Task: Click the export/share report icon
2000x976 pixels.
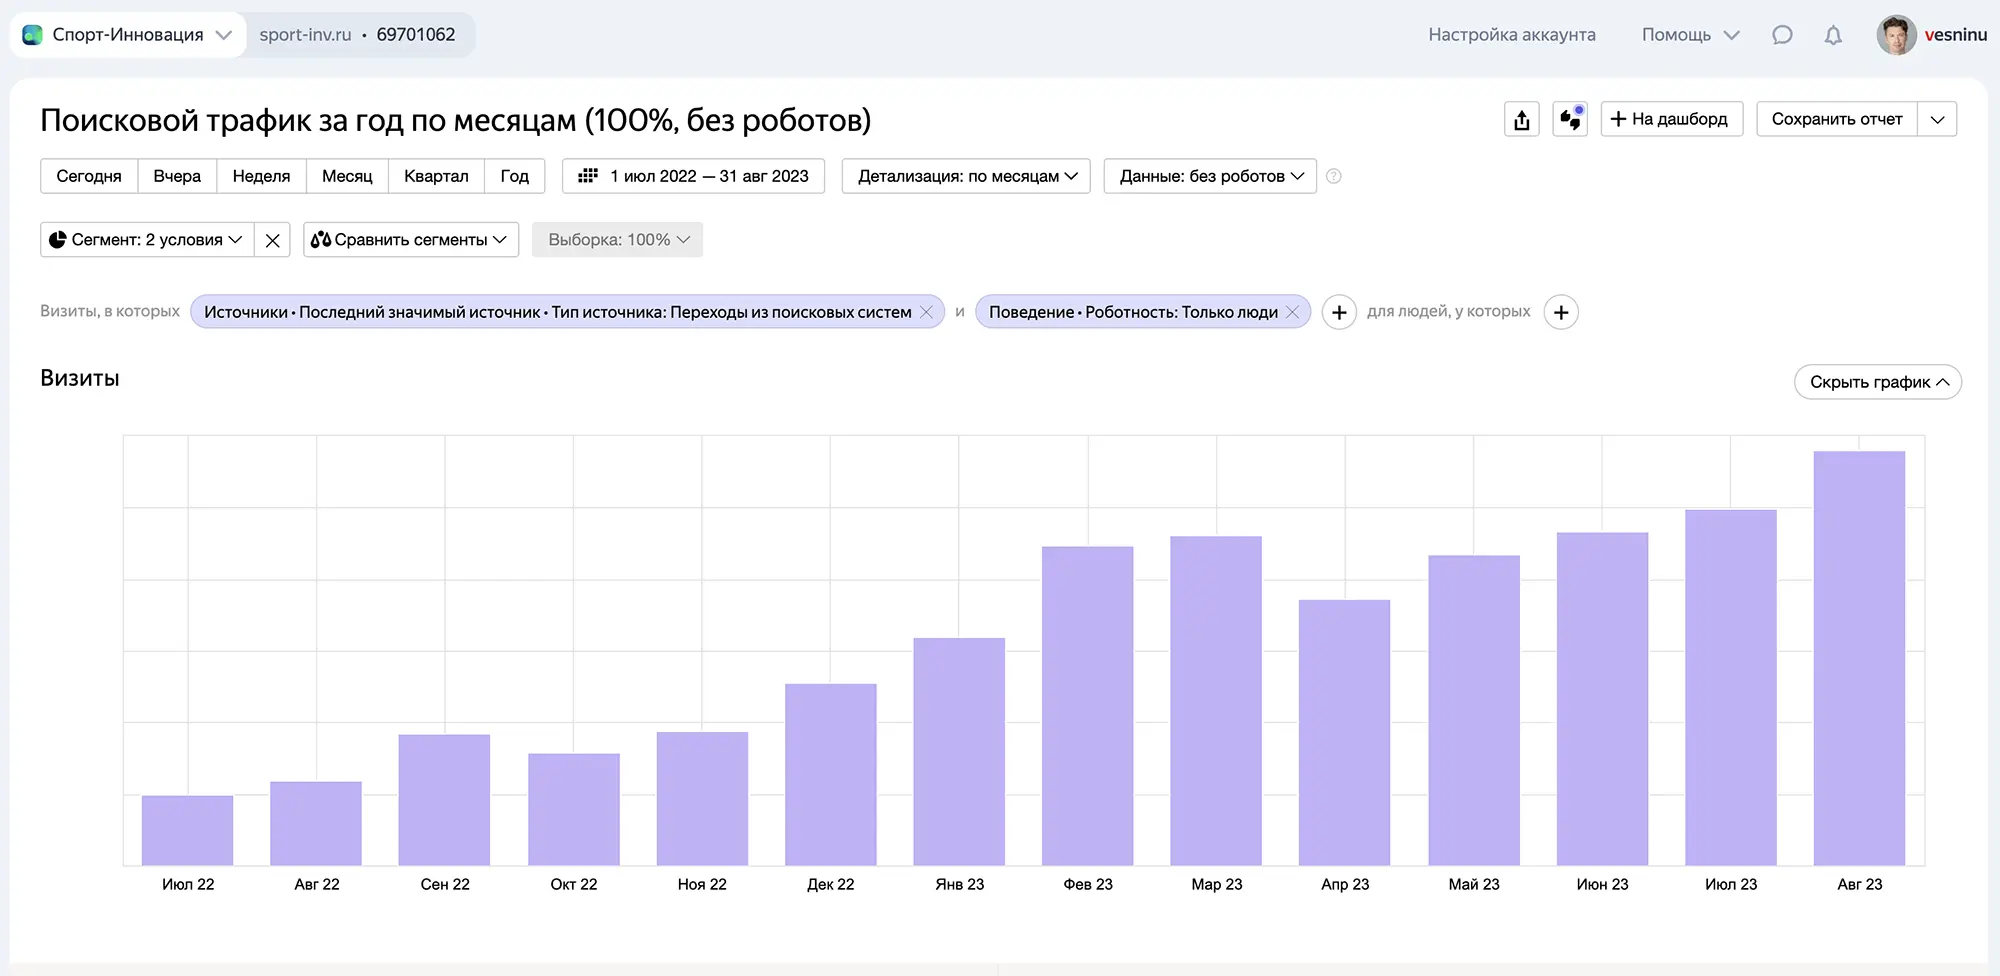Action: click(1521, 120)
